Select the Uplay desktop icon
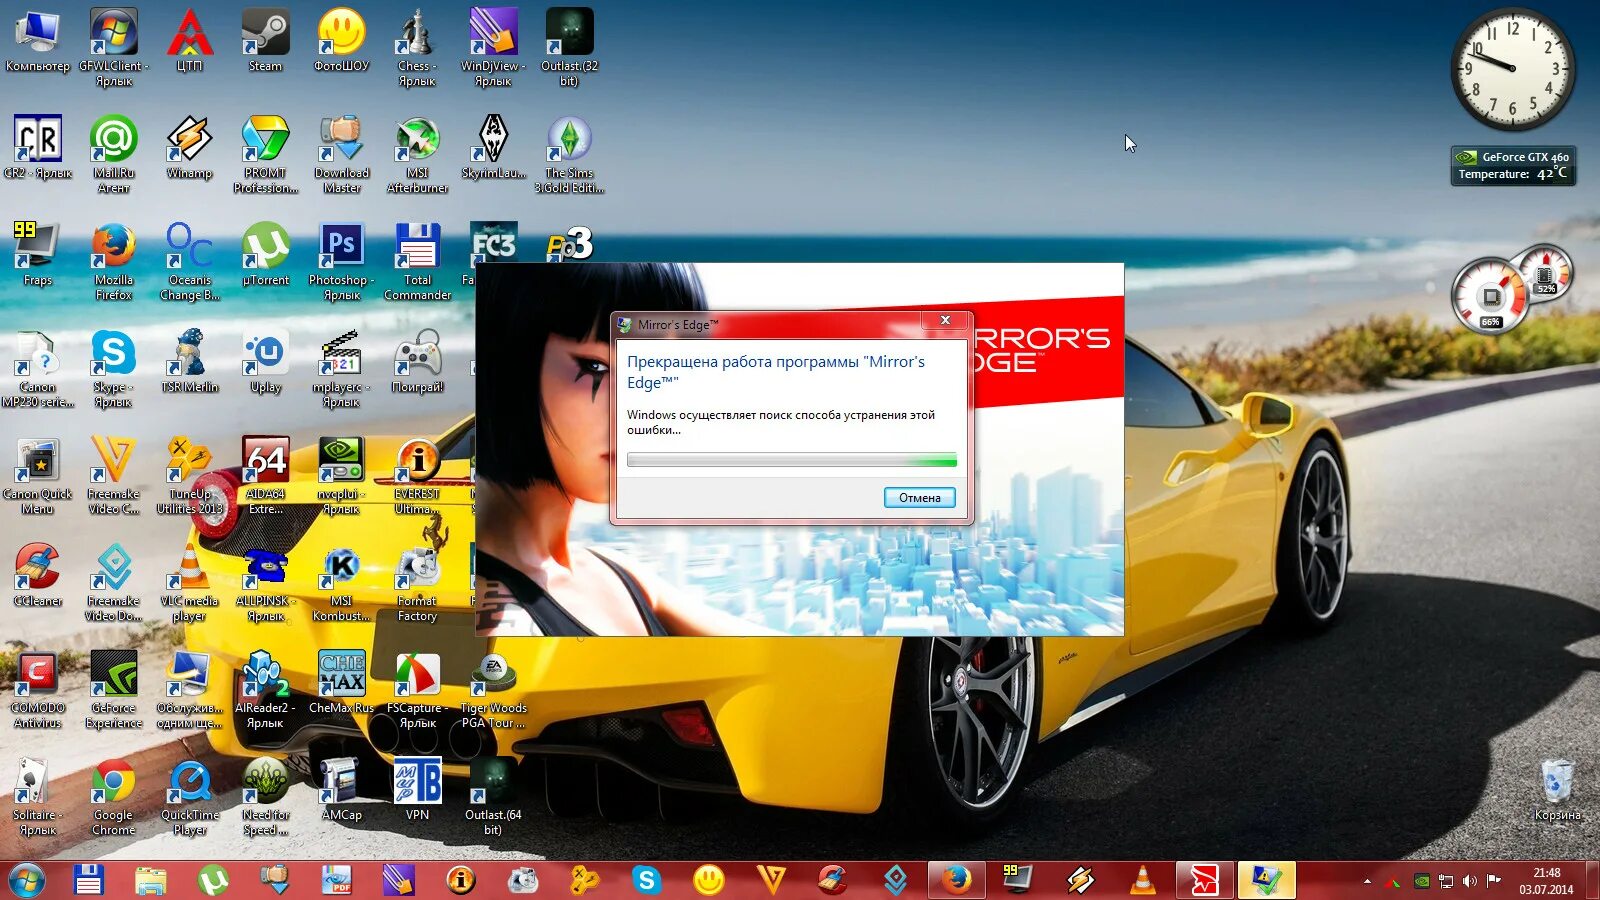The image size is (1600, 900). pyautogui.click(x=266, y=361)
